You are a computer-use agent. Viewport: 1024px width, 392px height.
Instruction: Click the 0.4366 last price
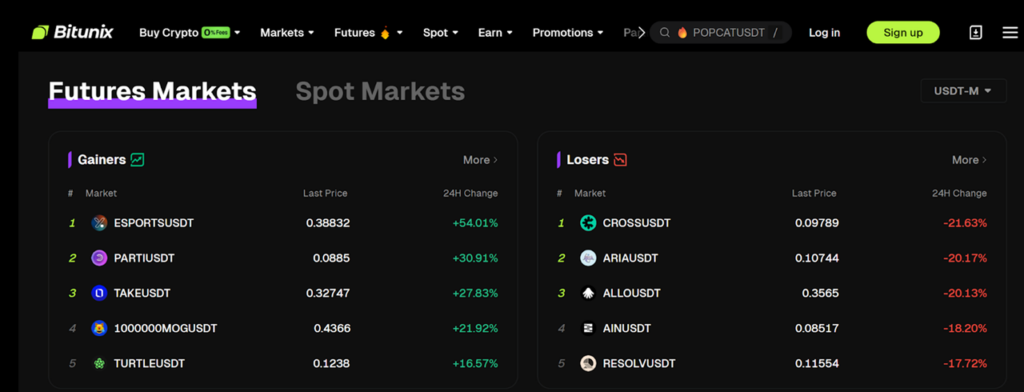[x=332, y=328]
